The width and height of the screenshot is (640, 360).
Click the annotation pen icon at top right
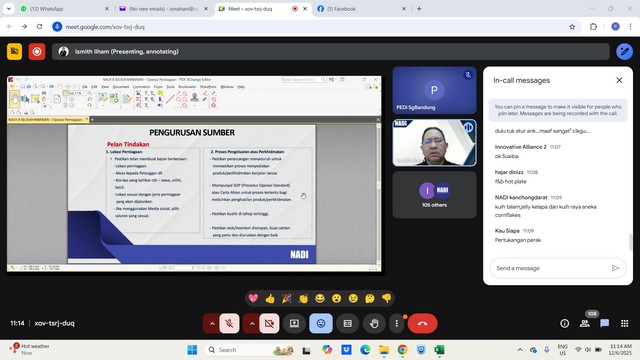pos(624,52)
